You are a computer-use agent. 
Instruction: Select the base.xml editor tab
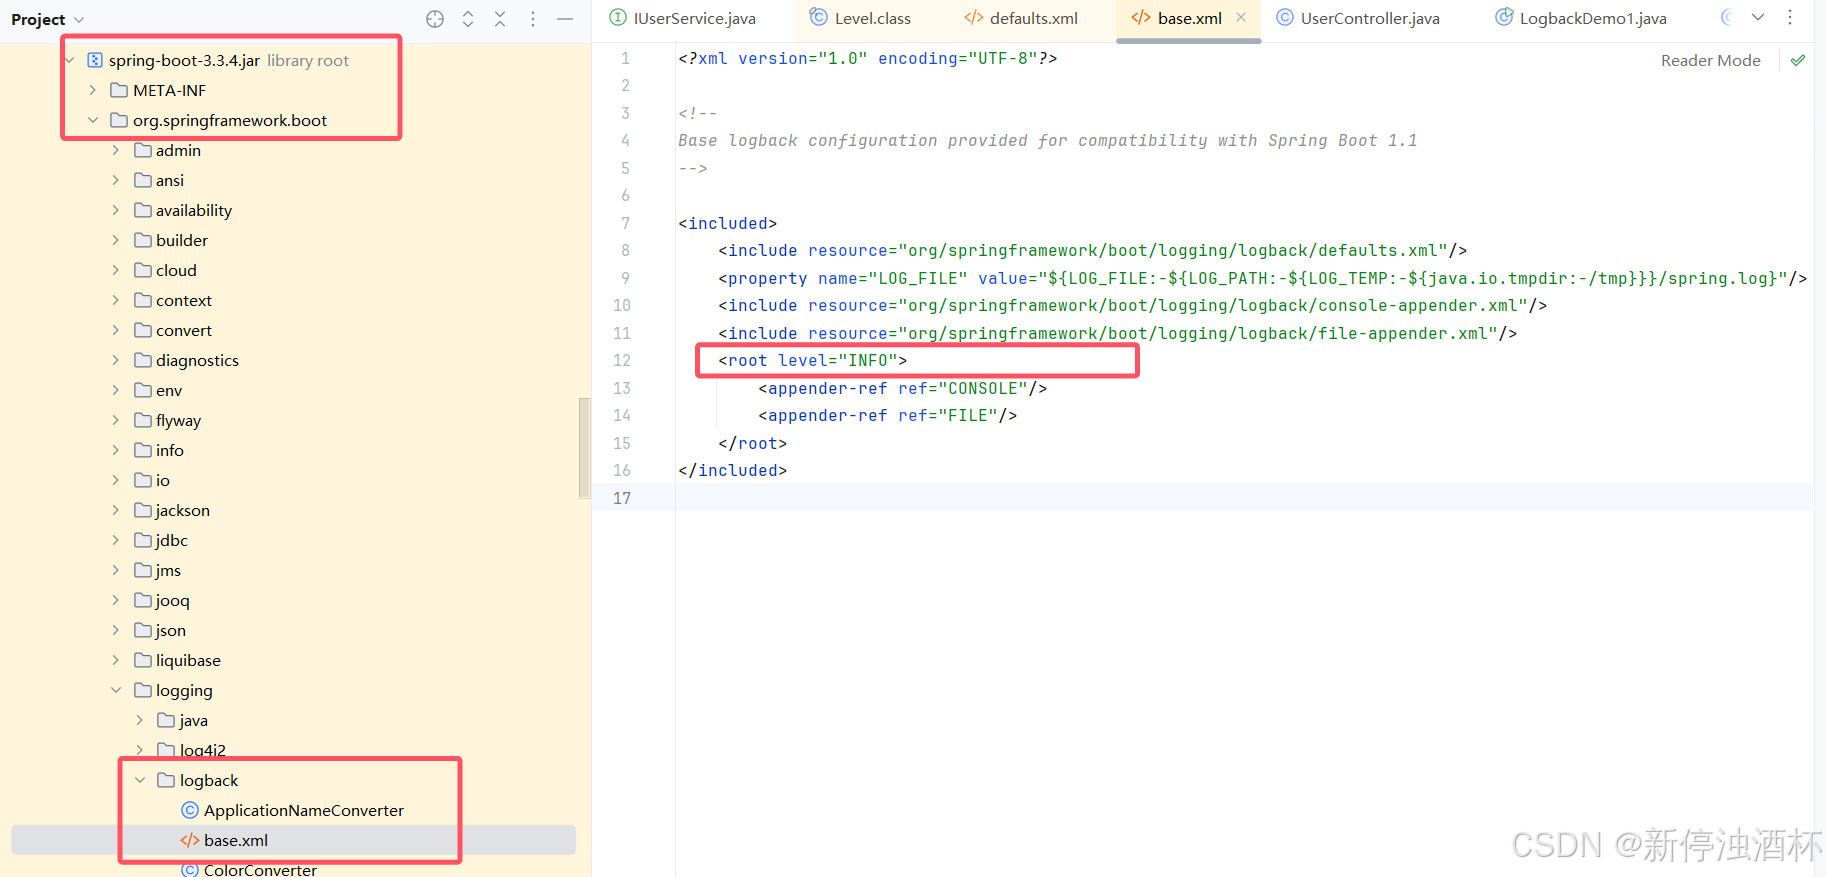1189,18
